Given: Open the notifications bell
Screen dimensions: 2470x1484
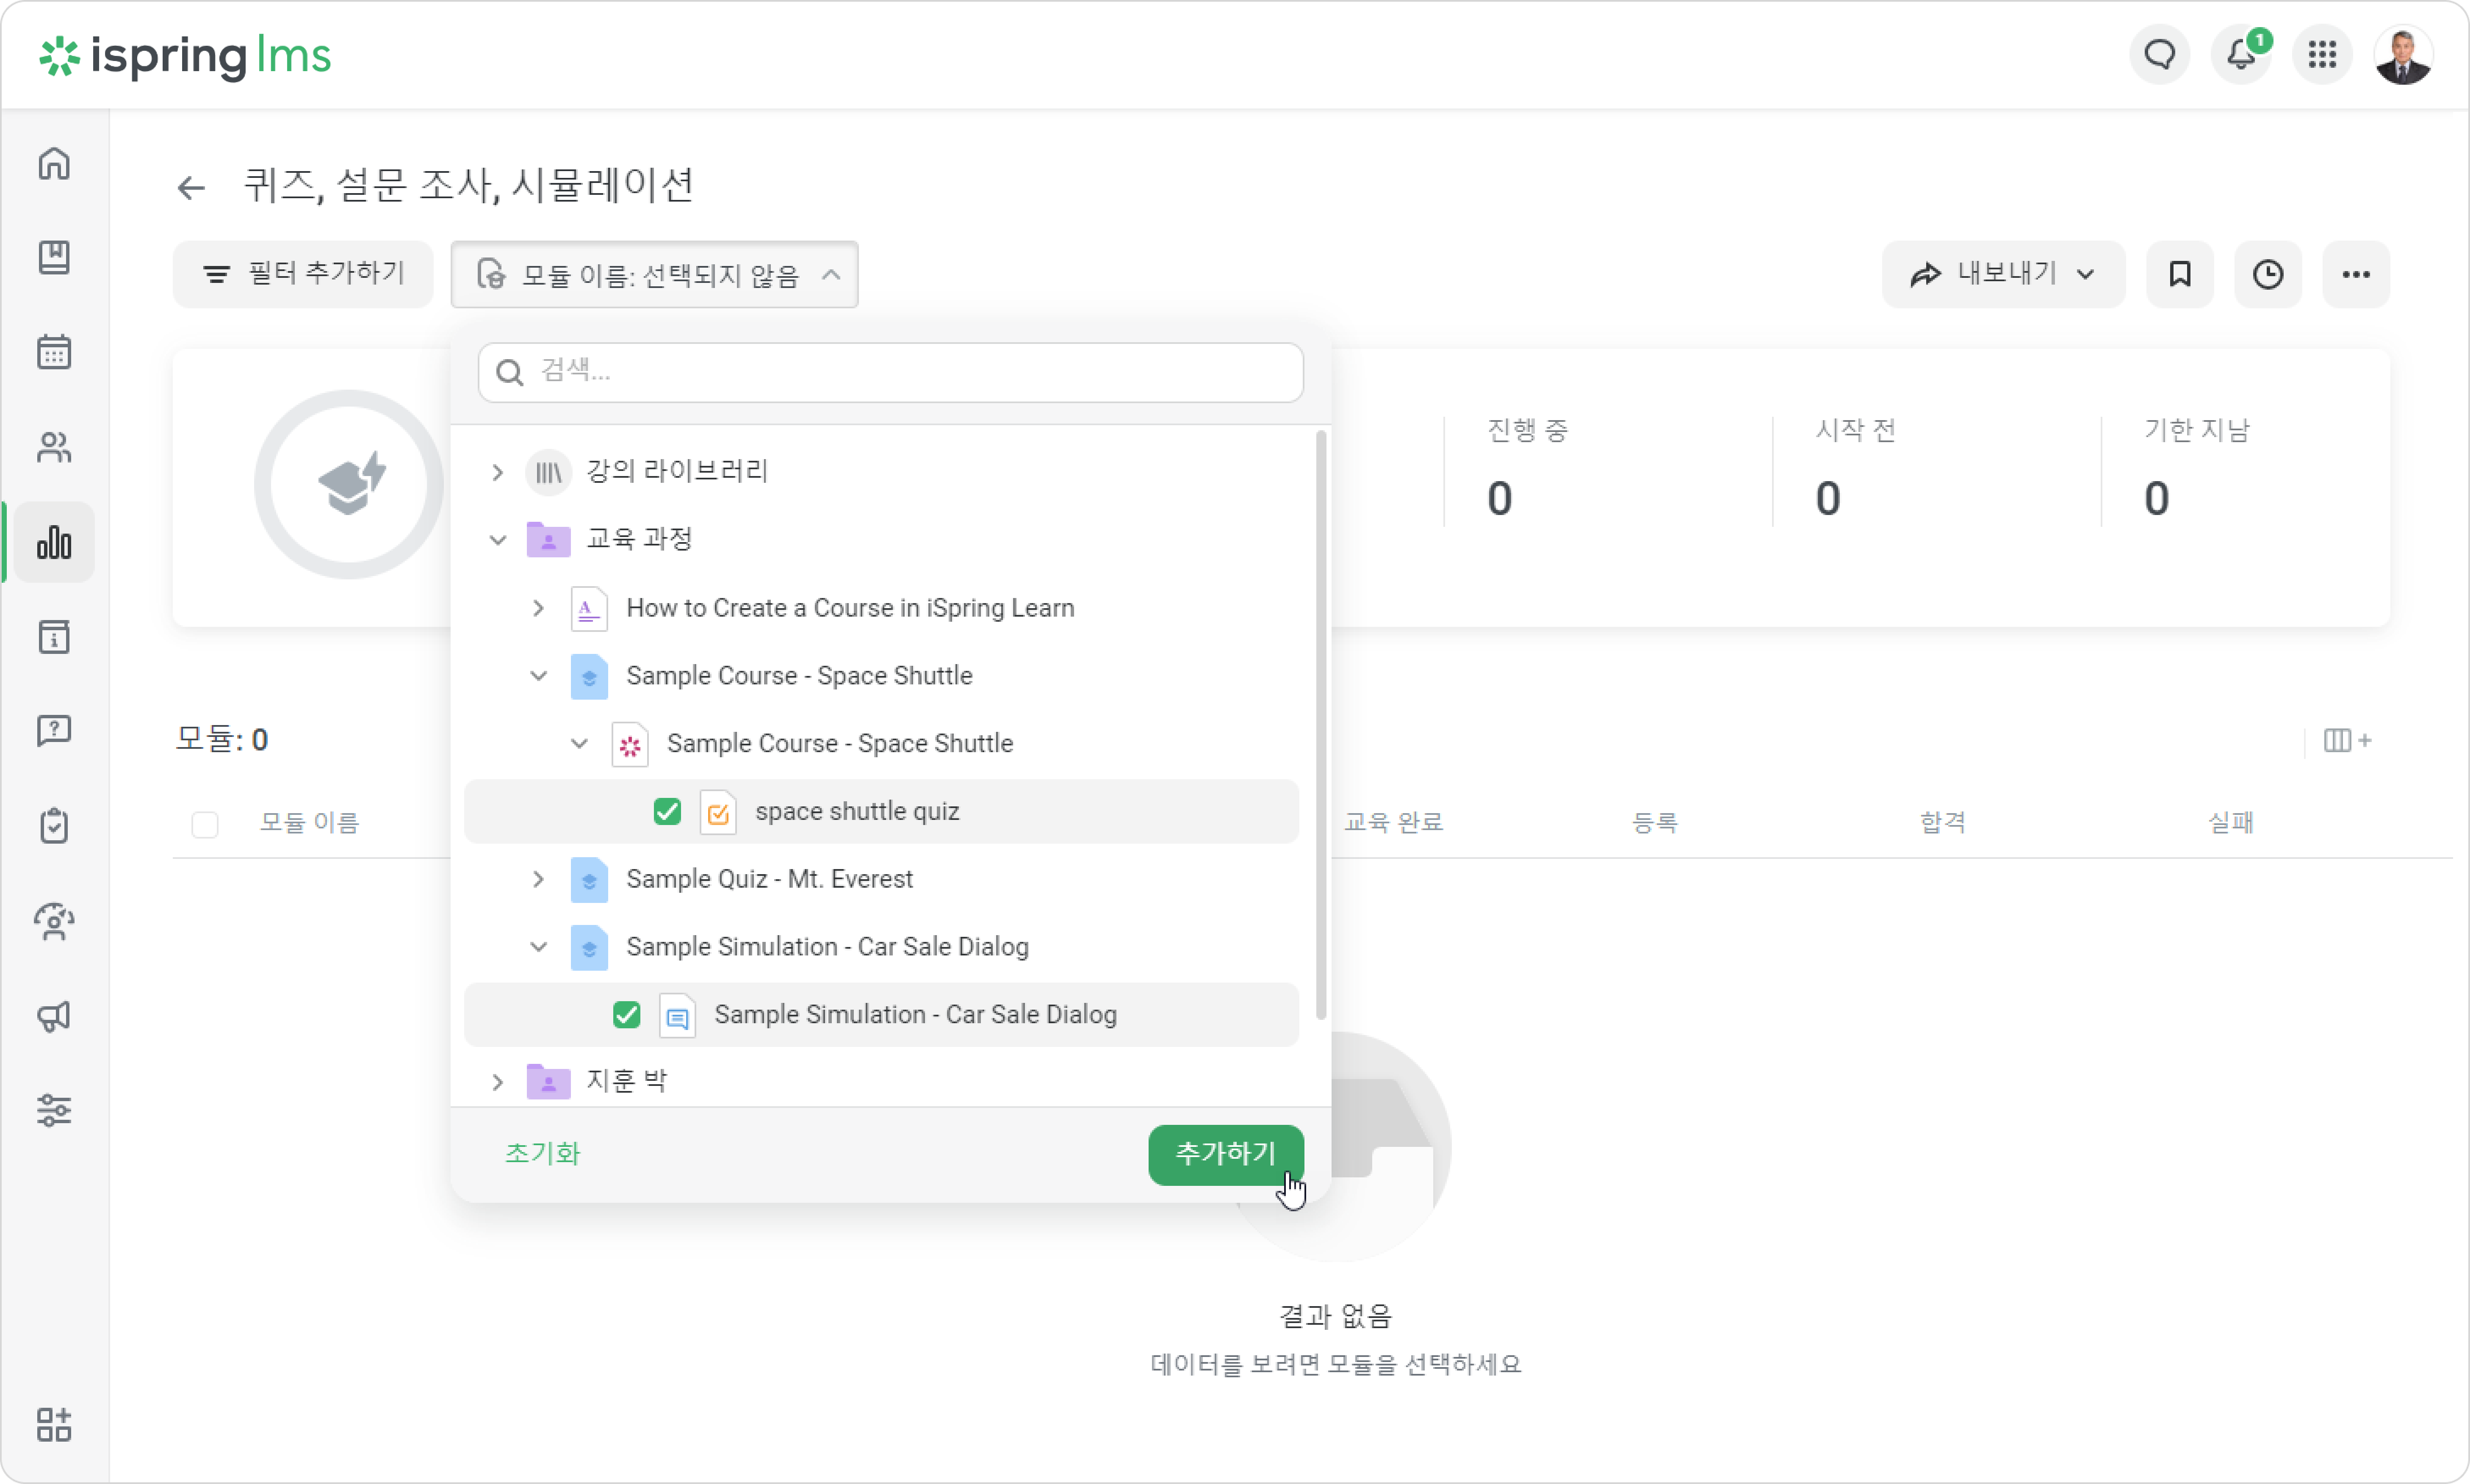Looking at the screenshot, I should point(2241,54).
